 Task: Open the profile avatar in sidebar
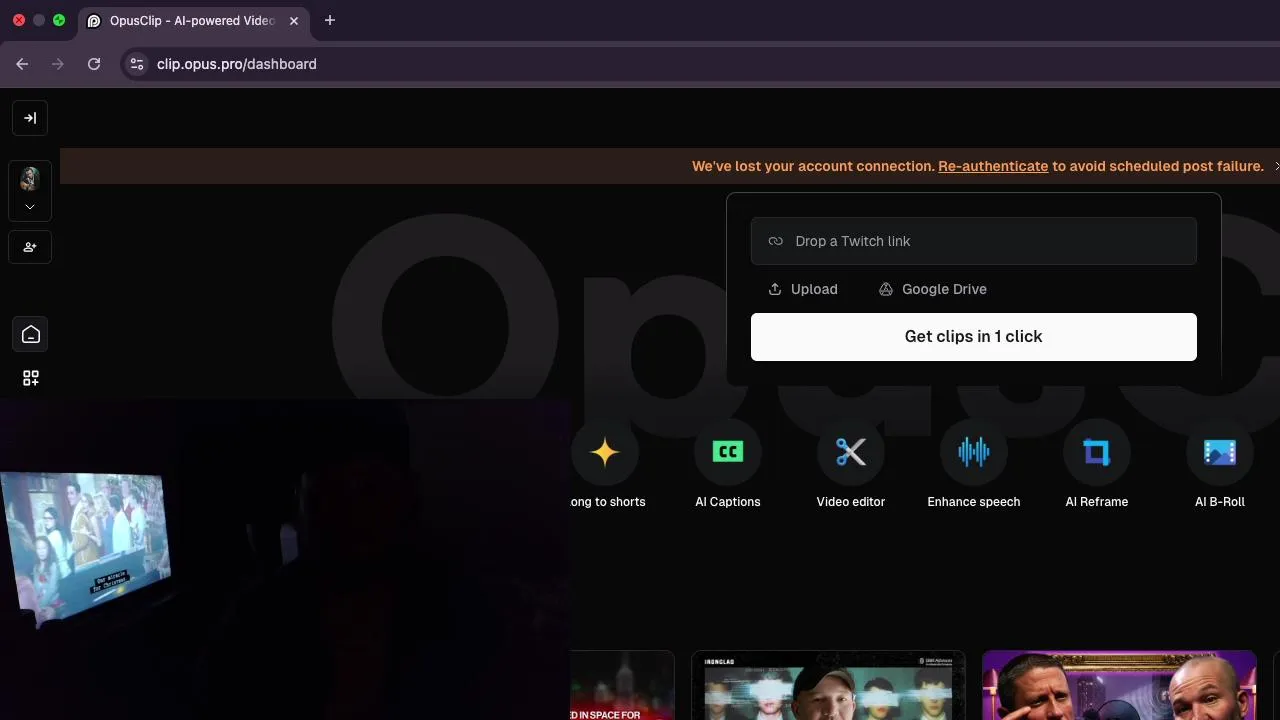coord(30,179)
